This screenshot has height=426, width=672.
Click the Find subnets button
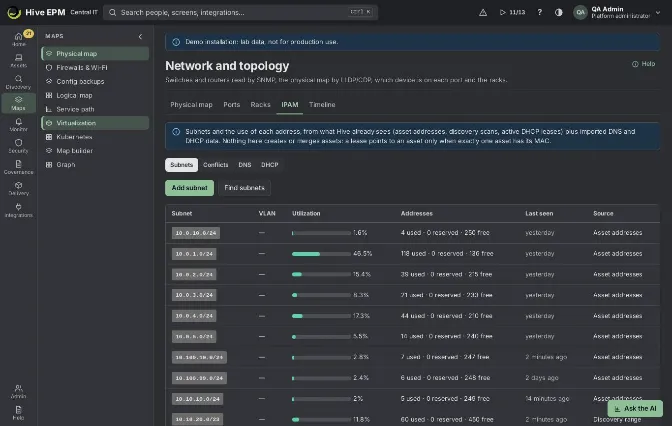click(x=244, y=188)
